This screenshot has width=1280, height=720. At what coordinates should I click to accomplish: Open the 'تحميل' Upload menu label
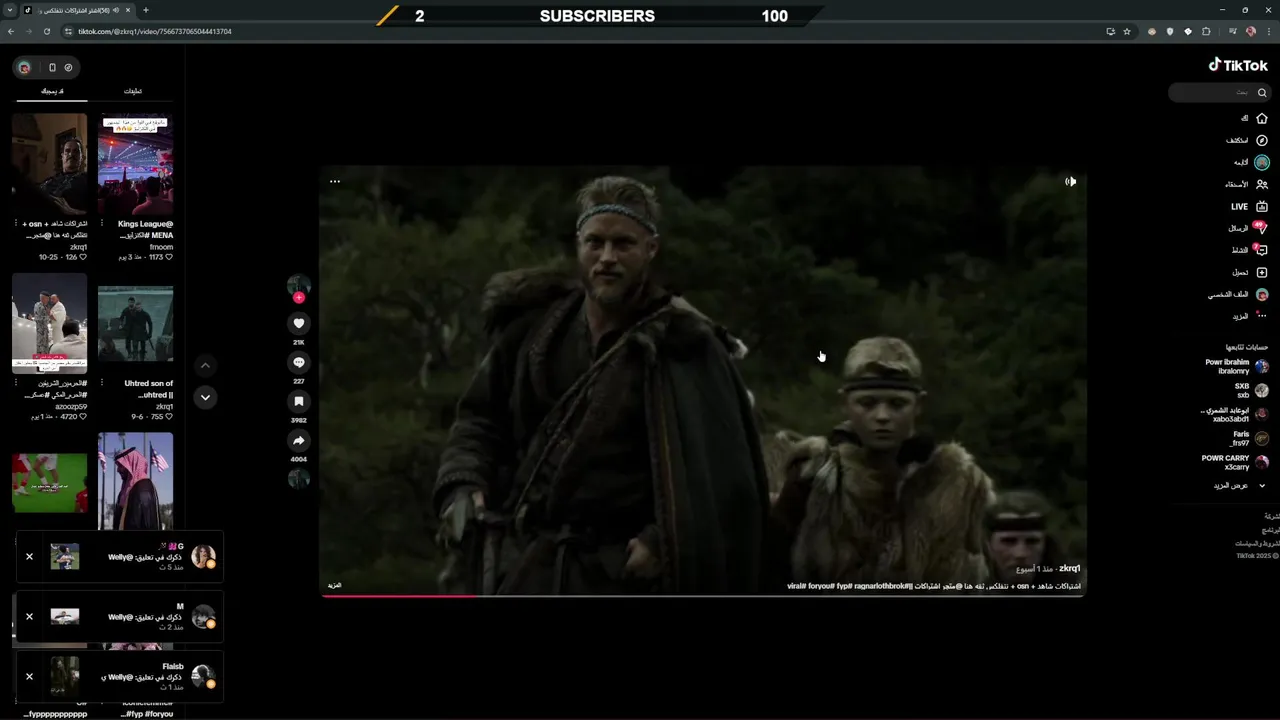[1241, 272]
